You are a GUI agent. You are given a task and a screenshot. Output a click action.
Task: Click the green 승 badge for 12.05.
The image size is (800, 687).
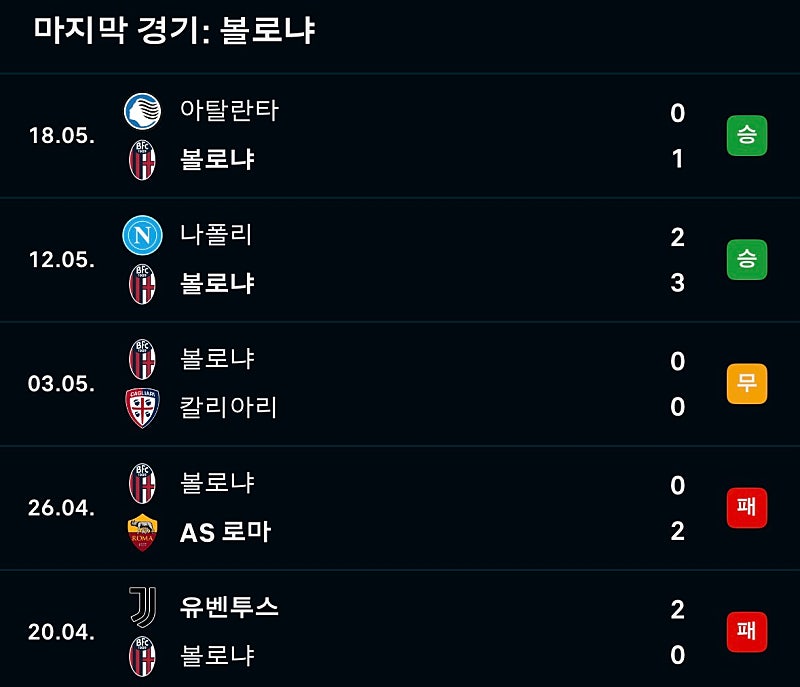click(x=746, y=259)
